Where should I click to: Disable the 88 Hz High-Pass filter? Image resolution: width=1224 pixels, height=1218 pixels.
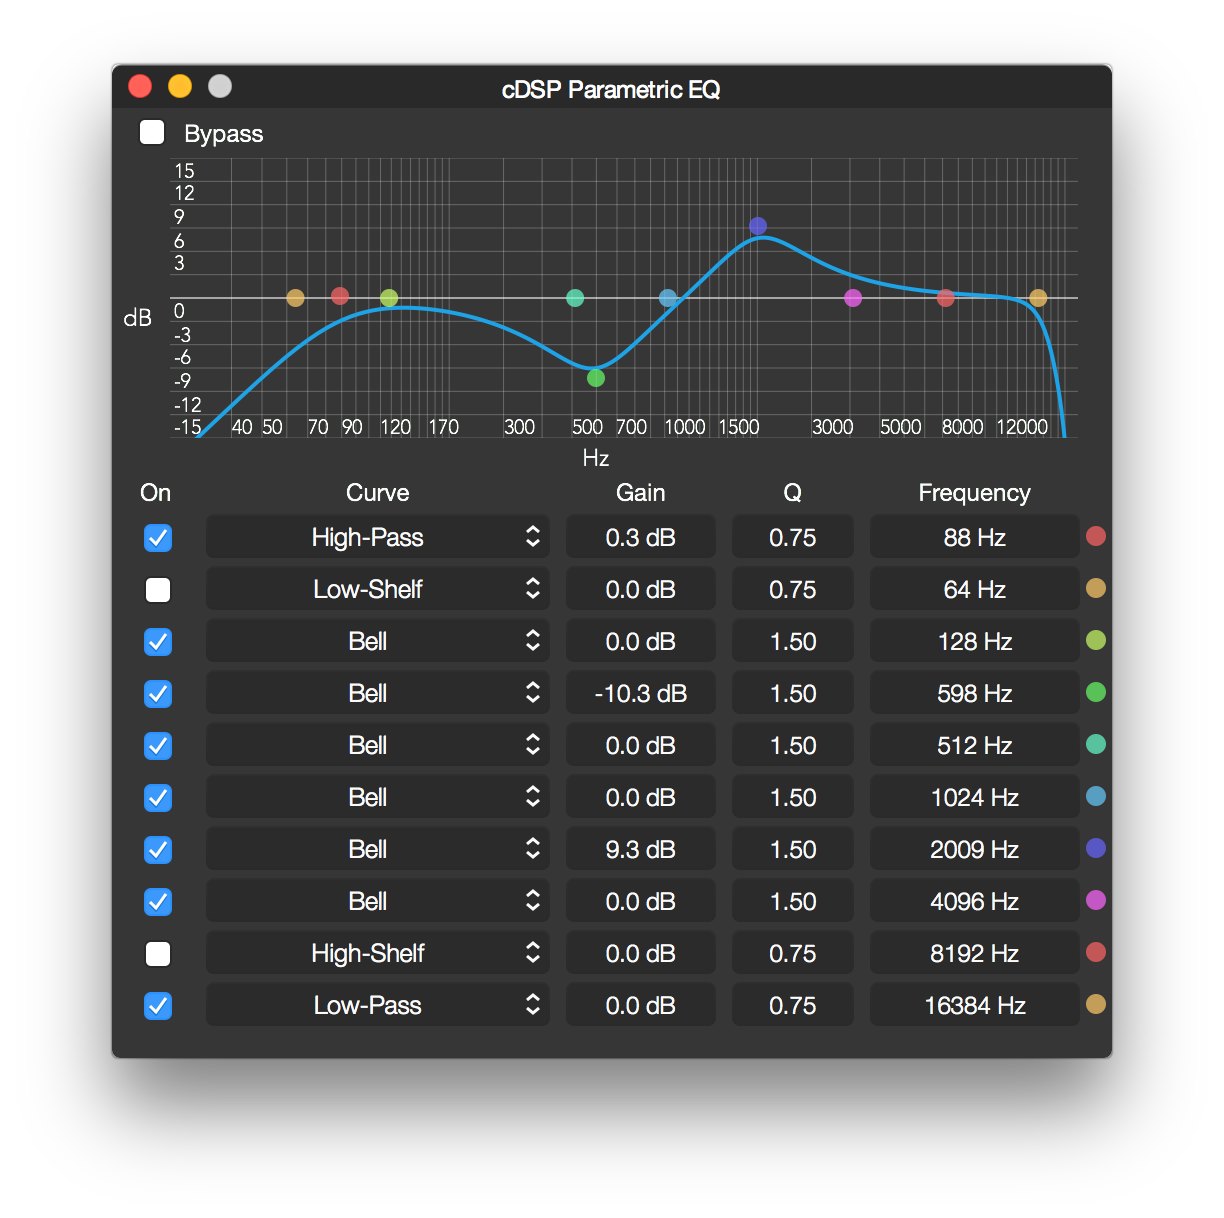[x=157, y=538]
